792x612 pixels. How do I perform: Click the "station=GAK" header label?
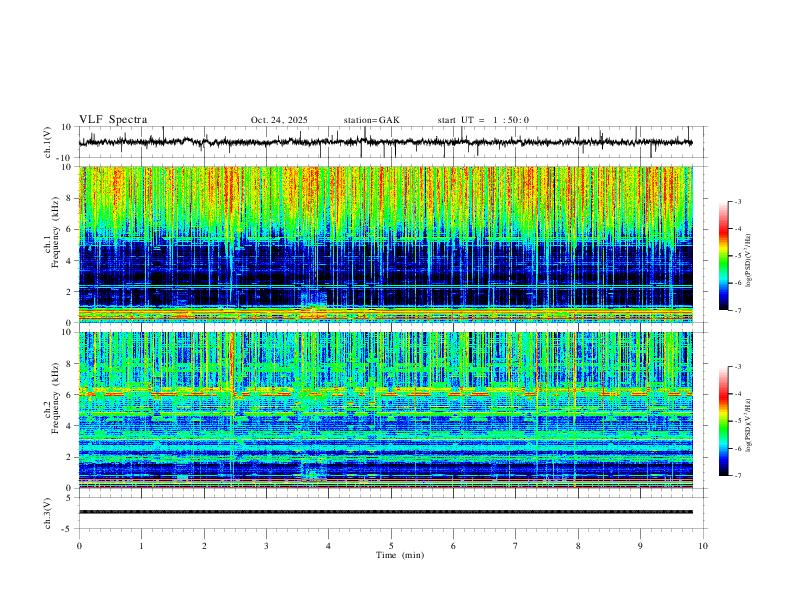point(371,120)
